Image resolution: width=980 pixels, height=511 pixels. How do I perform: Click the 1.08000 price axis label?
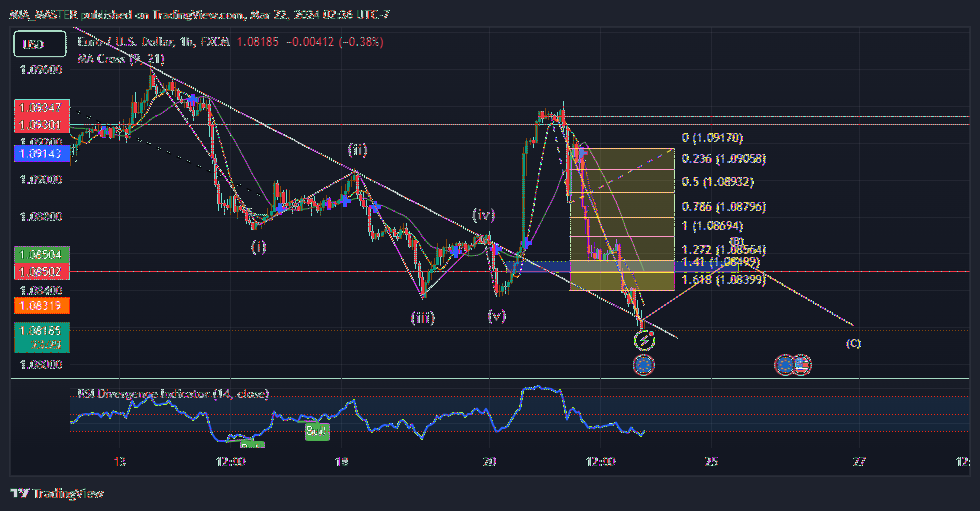click(41, 364)
